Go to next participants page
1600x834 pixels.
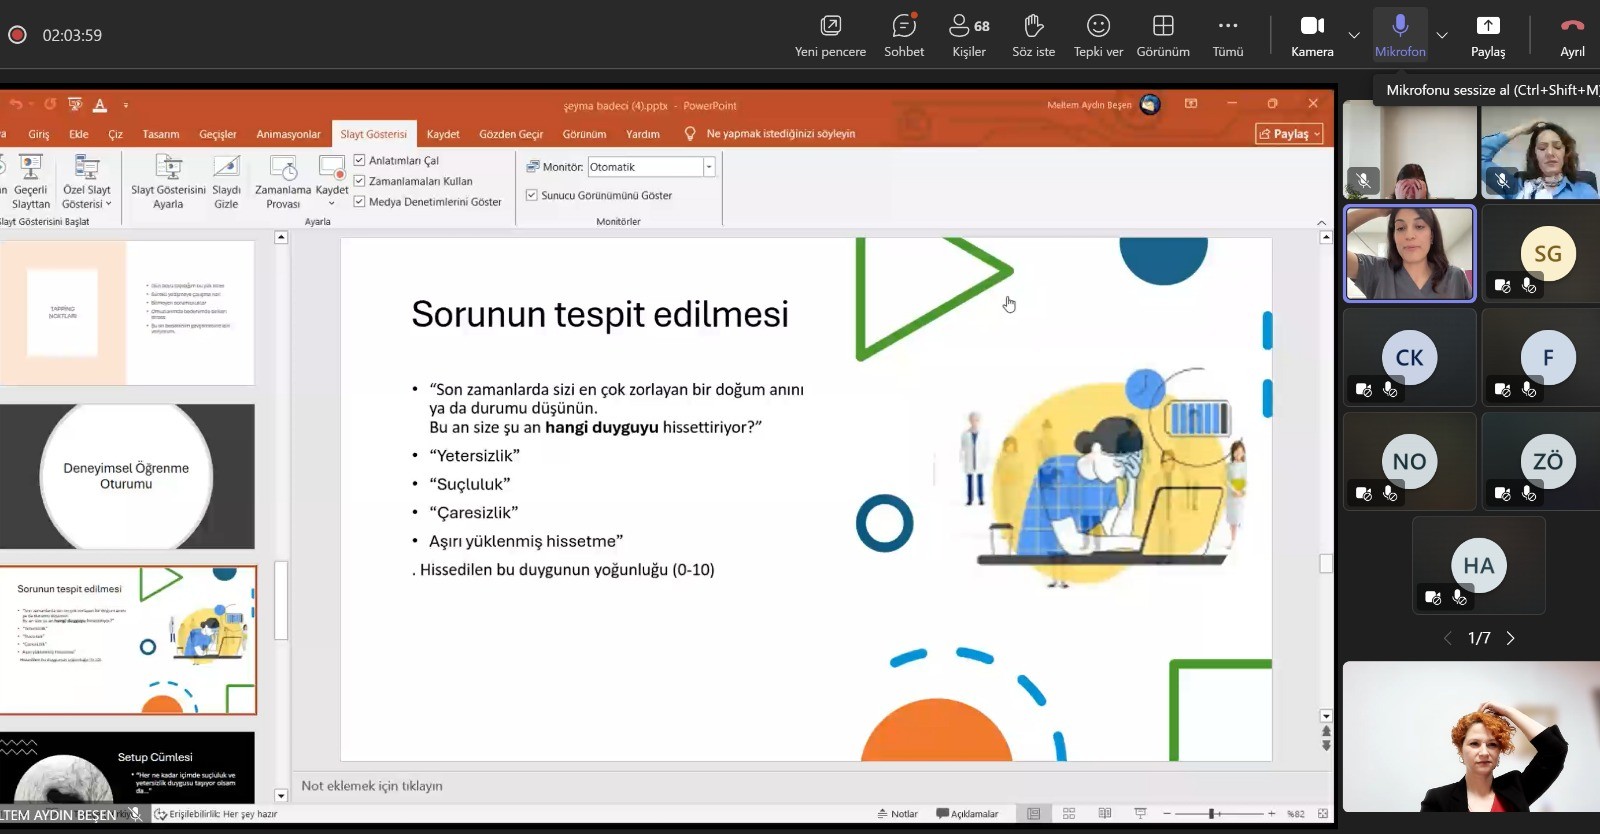click(x=1510, y=638)
